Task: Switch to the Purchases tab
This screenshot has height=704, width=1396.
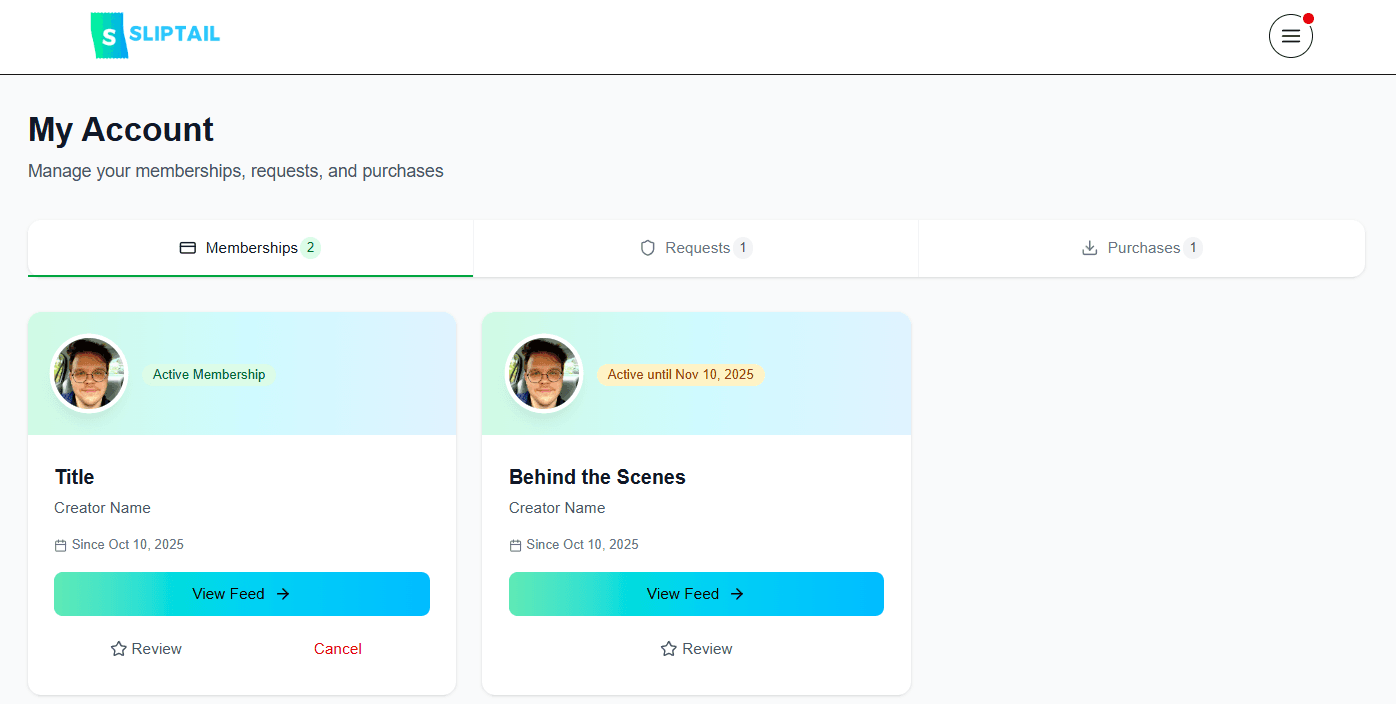Action: pyautogui.click(x=1141, y=247)
